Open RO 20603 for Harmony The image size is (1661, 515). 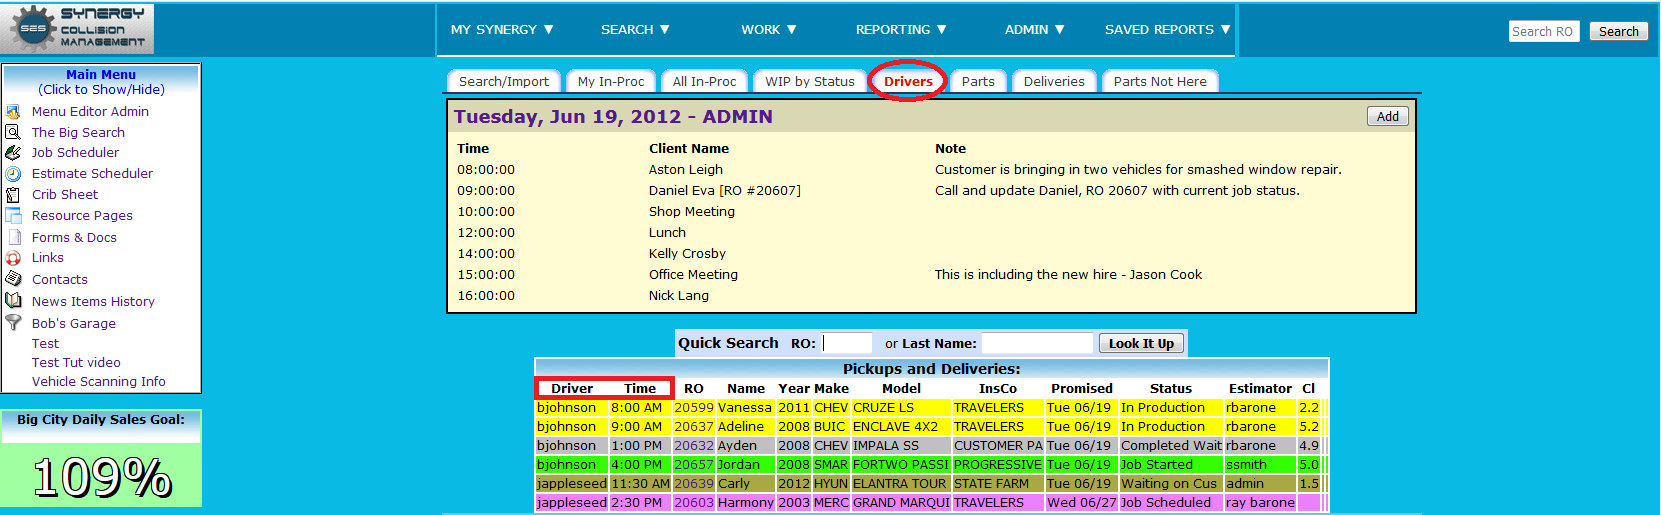click(x=694, y=503)
